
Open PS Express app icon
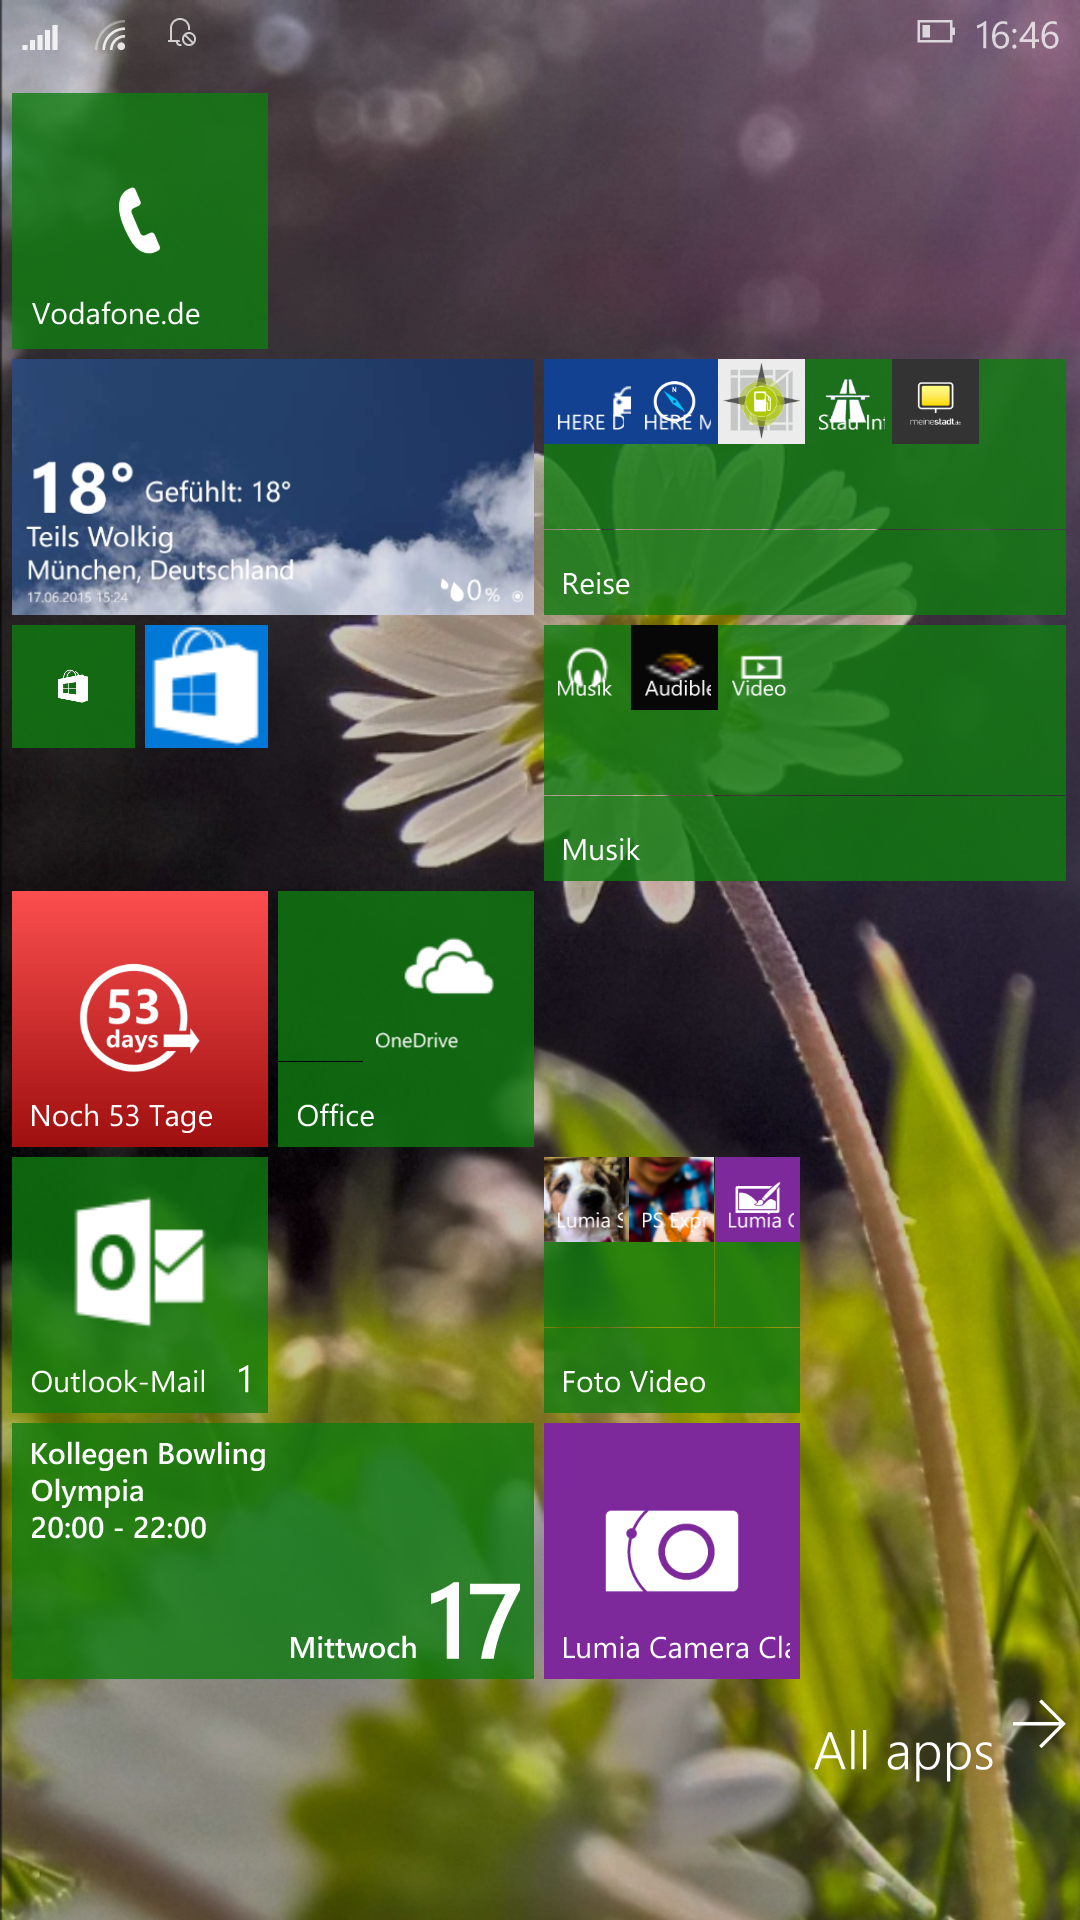[671, 1199]
